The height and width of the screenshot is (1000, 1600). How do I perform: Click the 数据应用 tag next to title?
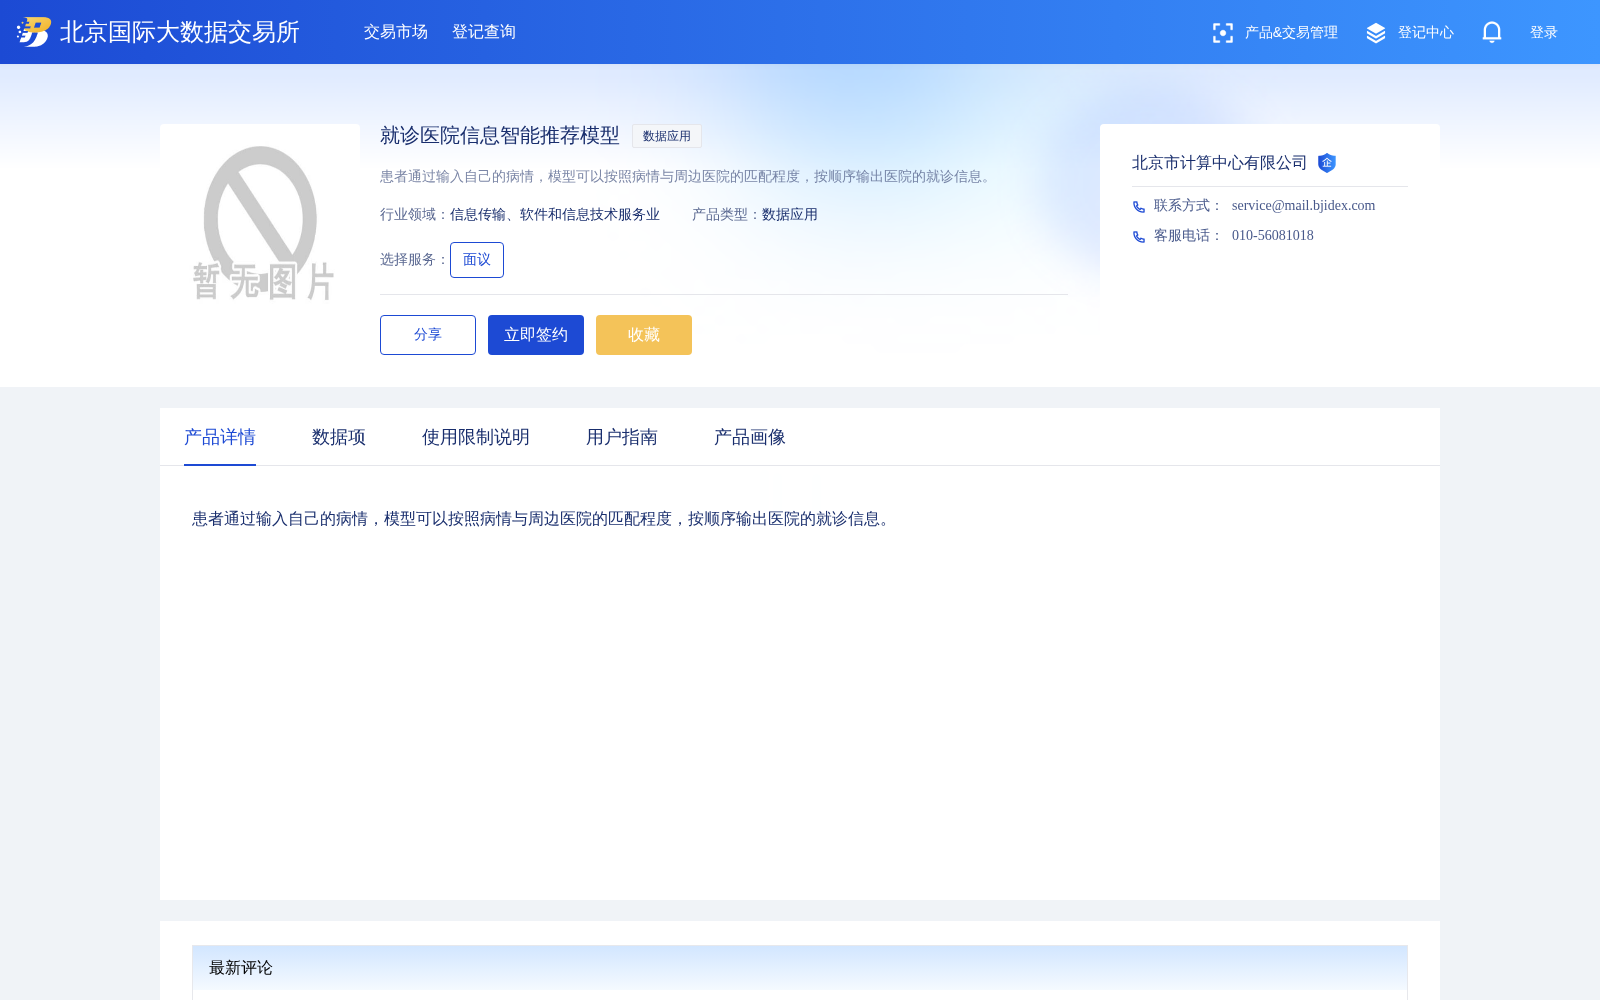coord(667,136)
